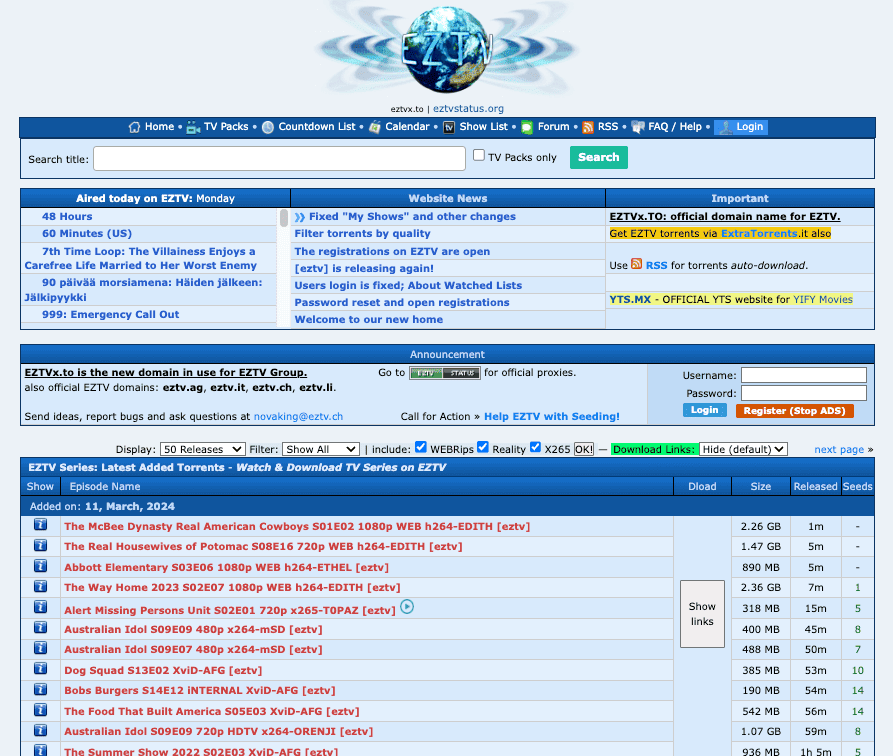
Task: Open the Download Links Hide (default) dropdown
Action: point(743,449)
